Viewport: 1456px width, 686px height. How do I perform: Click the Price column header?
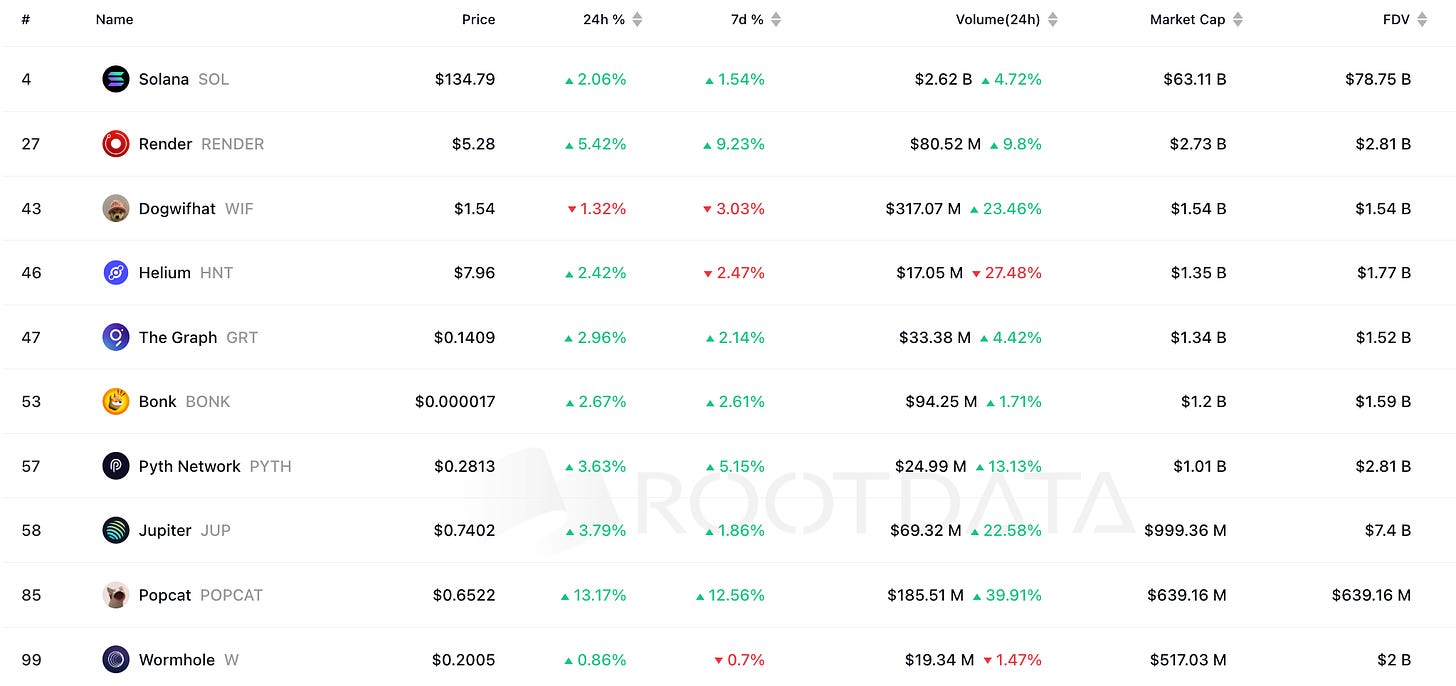coord(478,19)
